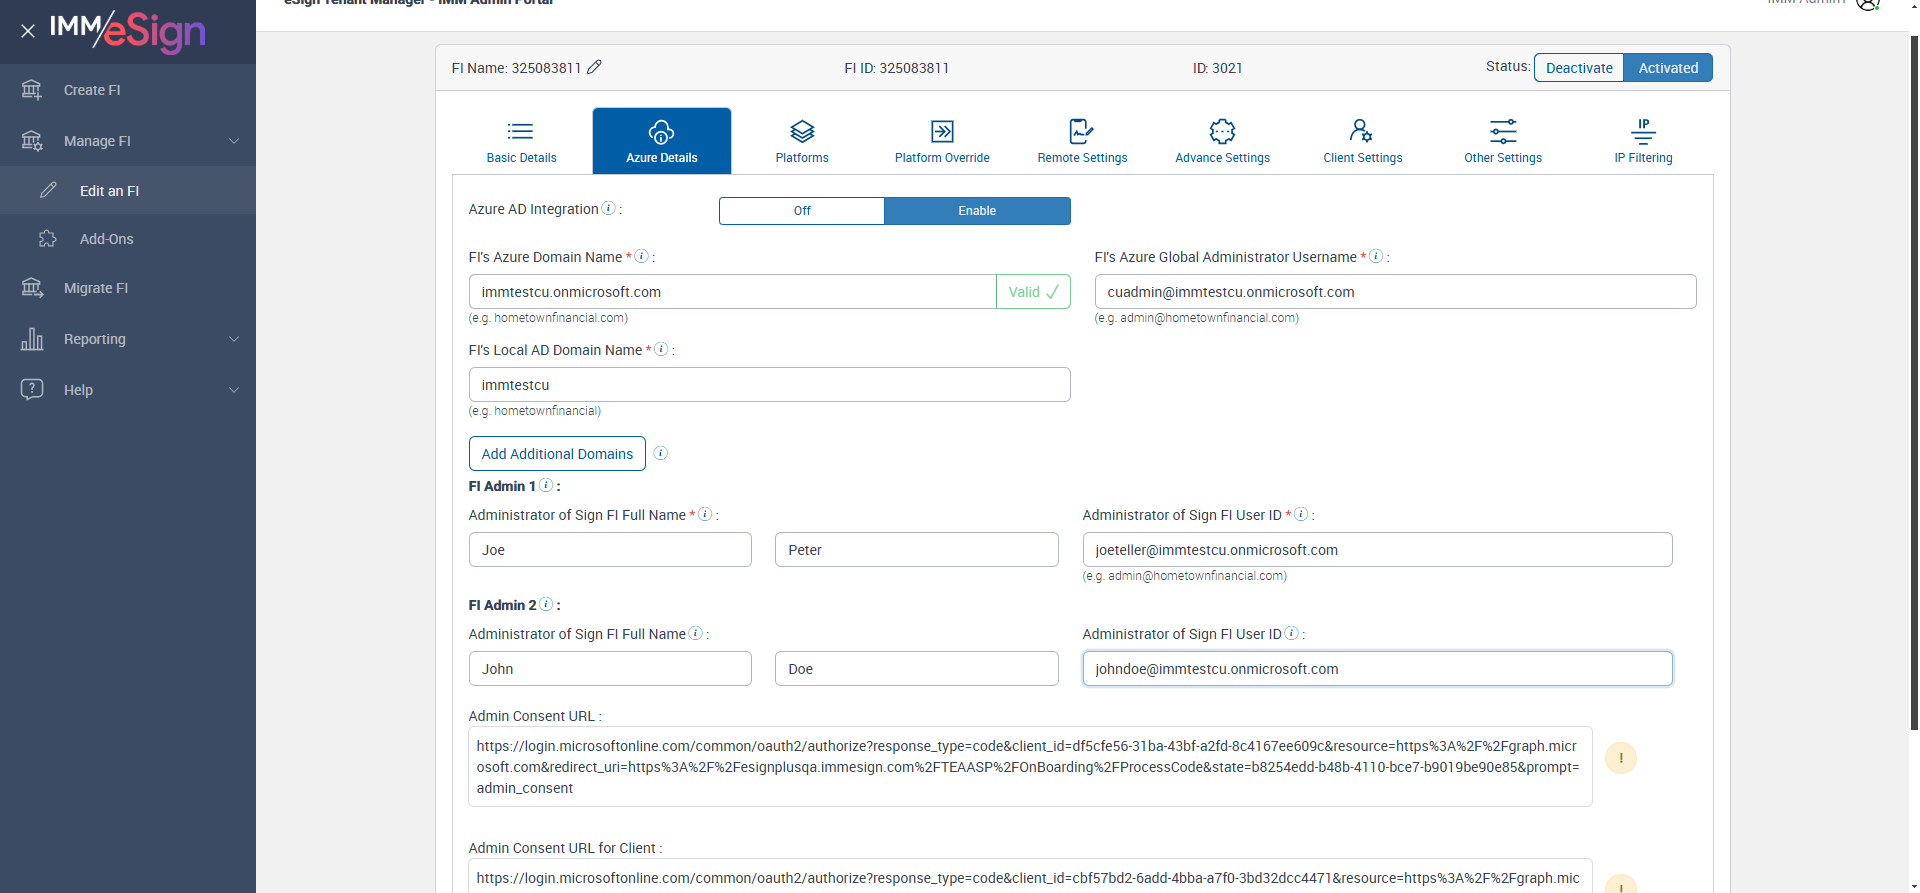Click the Create FI bank icon
The height and width of the screenshot is (893, 1920).
(x=32, y=90)
